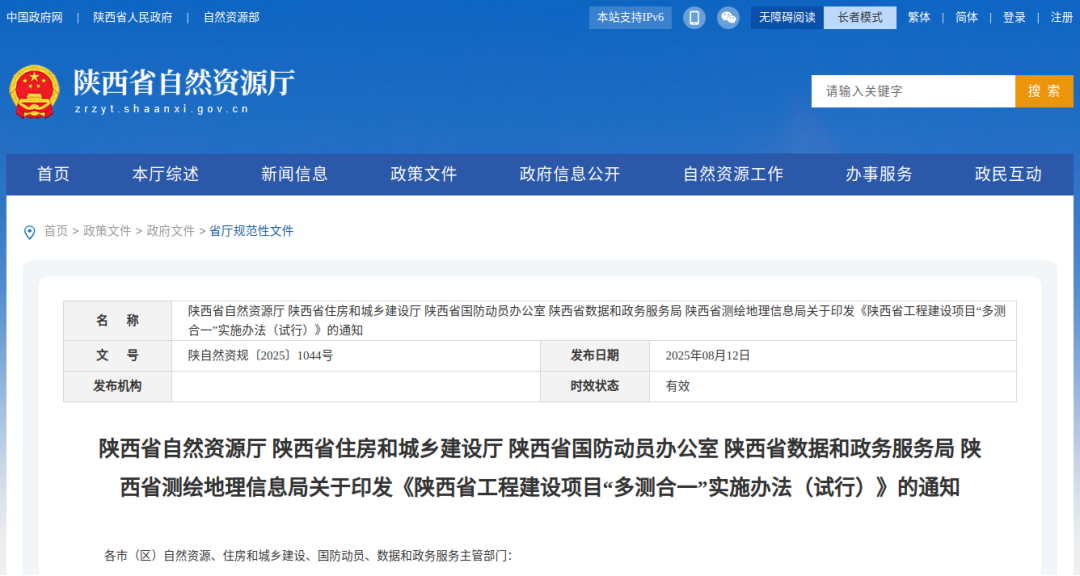Open the 政策文件 navigation menu

[x=423, y=174]
